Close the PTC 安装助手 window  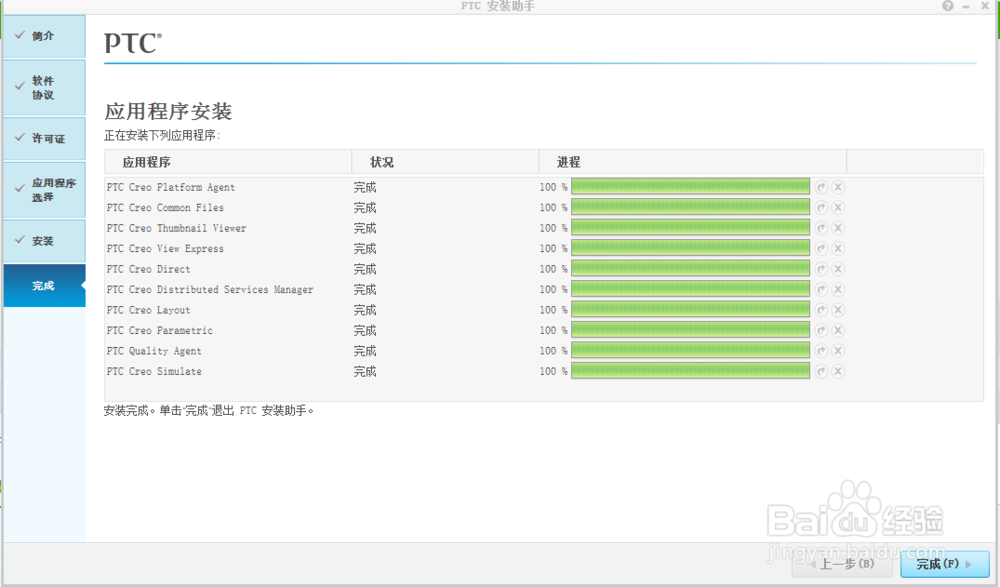click(x=985, y=6)
